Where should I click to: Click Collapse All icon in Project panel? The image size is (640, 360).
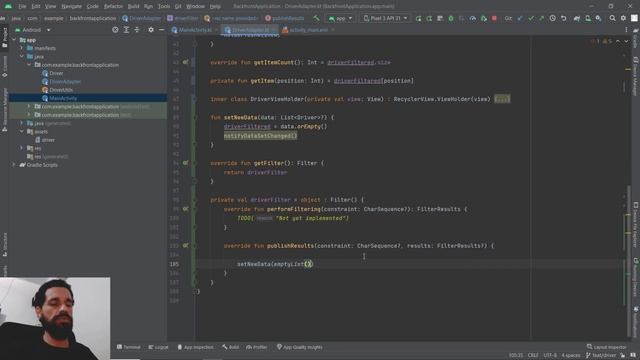tap(137, 30)
